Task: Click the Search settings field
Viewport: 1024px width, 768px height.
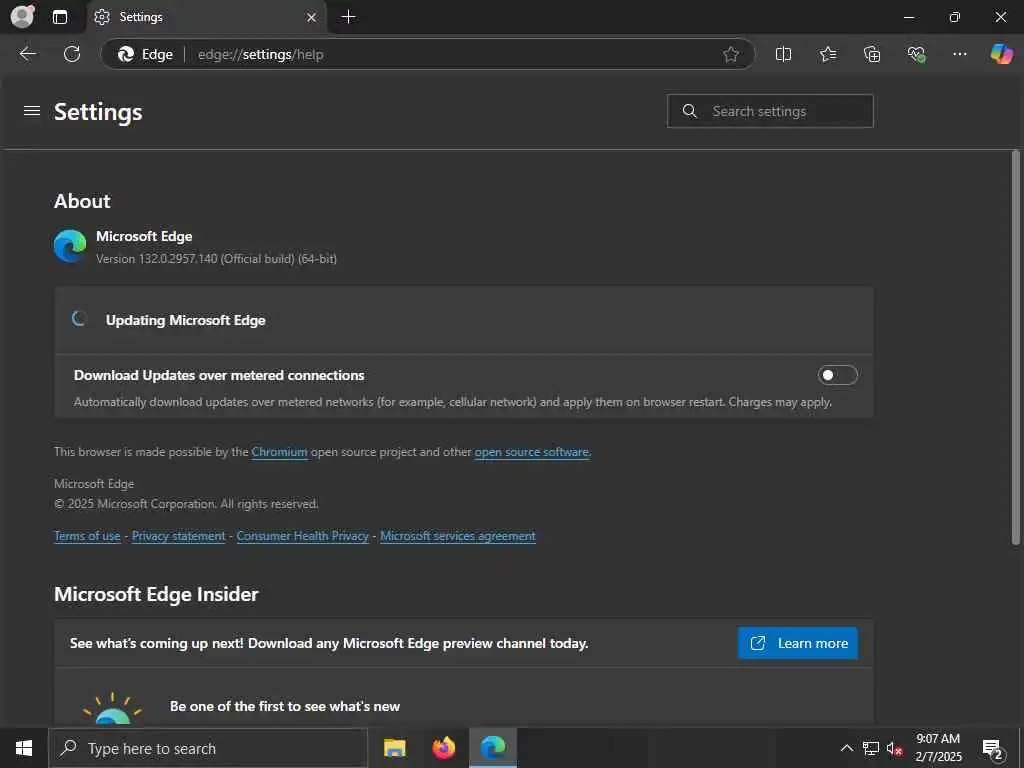Action: 770,111
